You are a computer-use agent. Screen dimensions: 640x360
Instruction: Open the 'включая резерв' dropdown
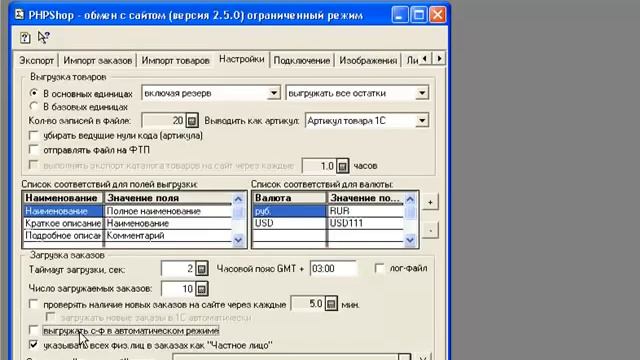tap(274, 93)
